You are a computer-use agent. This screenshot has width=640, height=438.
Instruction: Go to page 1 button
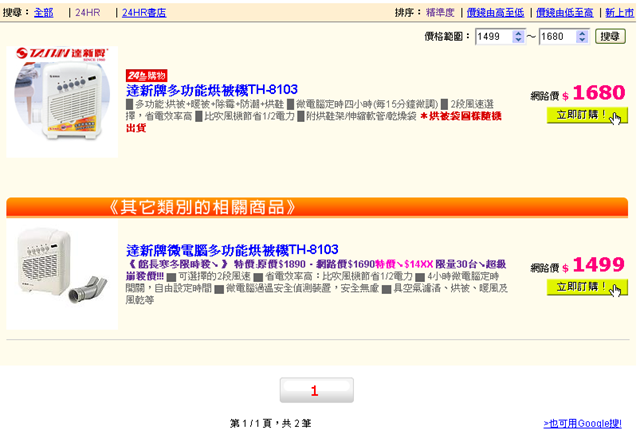317,390
